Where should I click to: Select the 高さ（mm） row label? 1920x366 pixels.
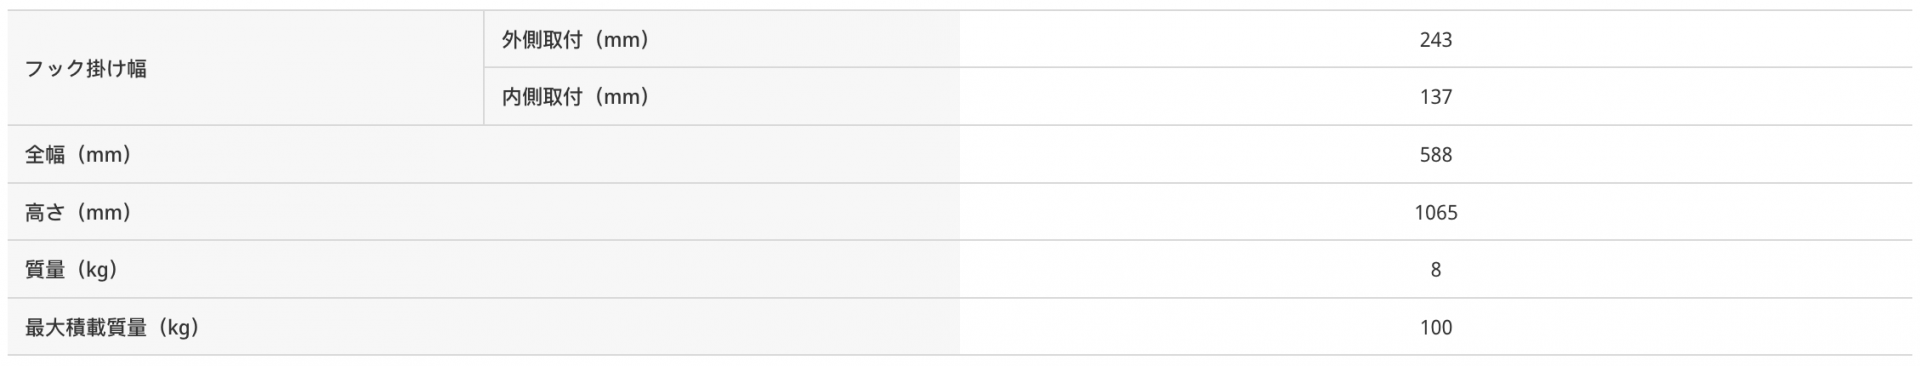point(483,212)
